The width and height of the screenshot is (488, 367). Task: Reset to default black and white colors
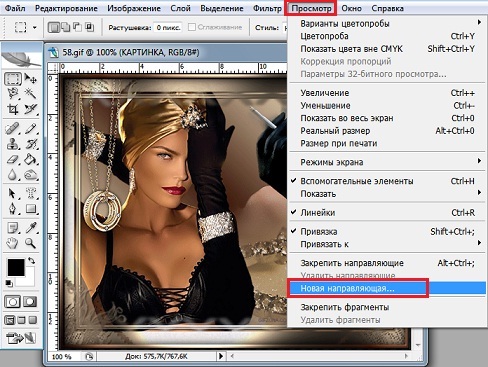[x=9, y=284]
